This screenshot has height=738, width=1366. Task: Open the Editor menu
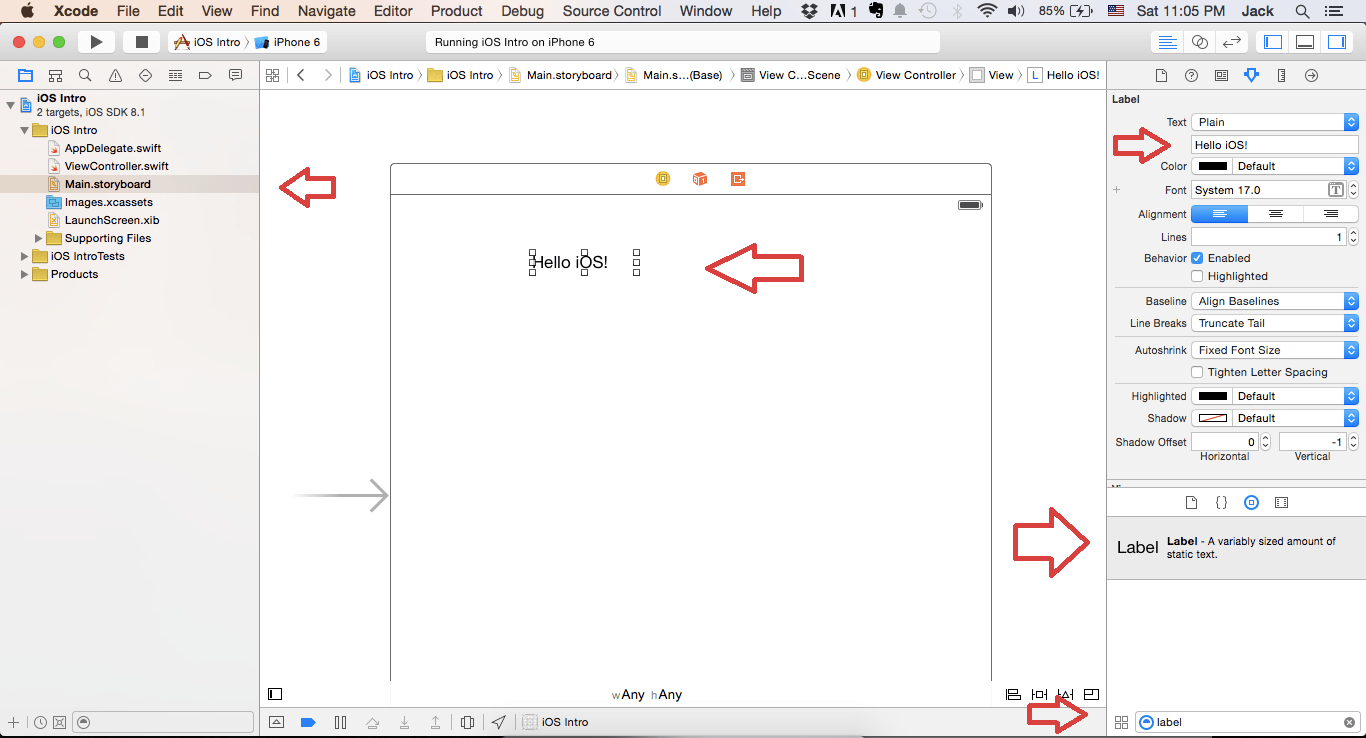coord(393,11)
